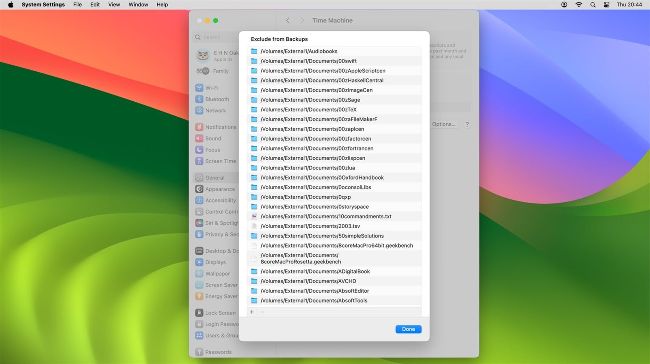The height and width of the screenshot is (364, 650).
Task: Open the Apple menu
Action: click(10, 5)
